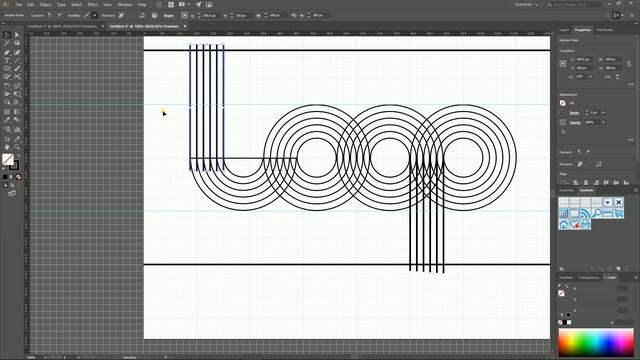The height and width of the screenshot is (360, 640).
Task: Click the RSS feed symbol
Action: [x=585, y=213]
